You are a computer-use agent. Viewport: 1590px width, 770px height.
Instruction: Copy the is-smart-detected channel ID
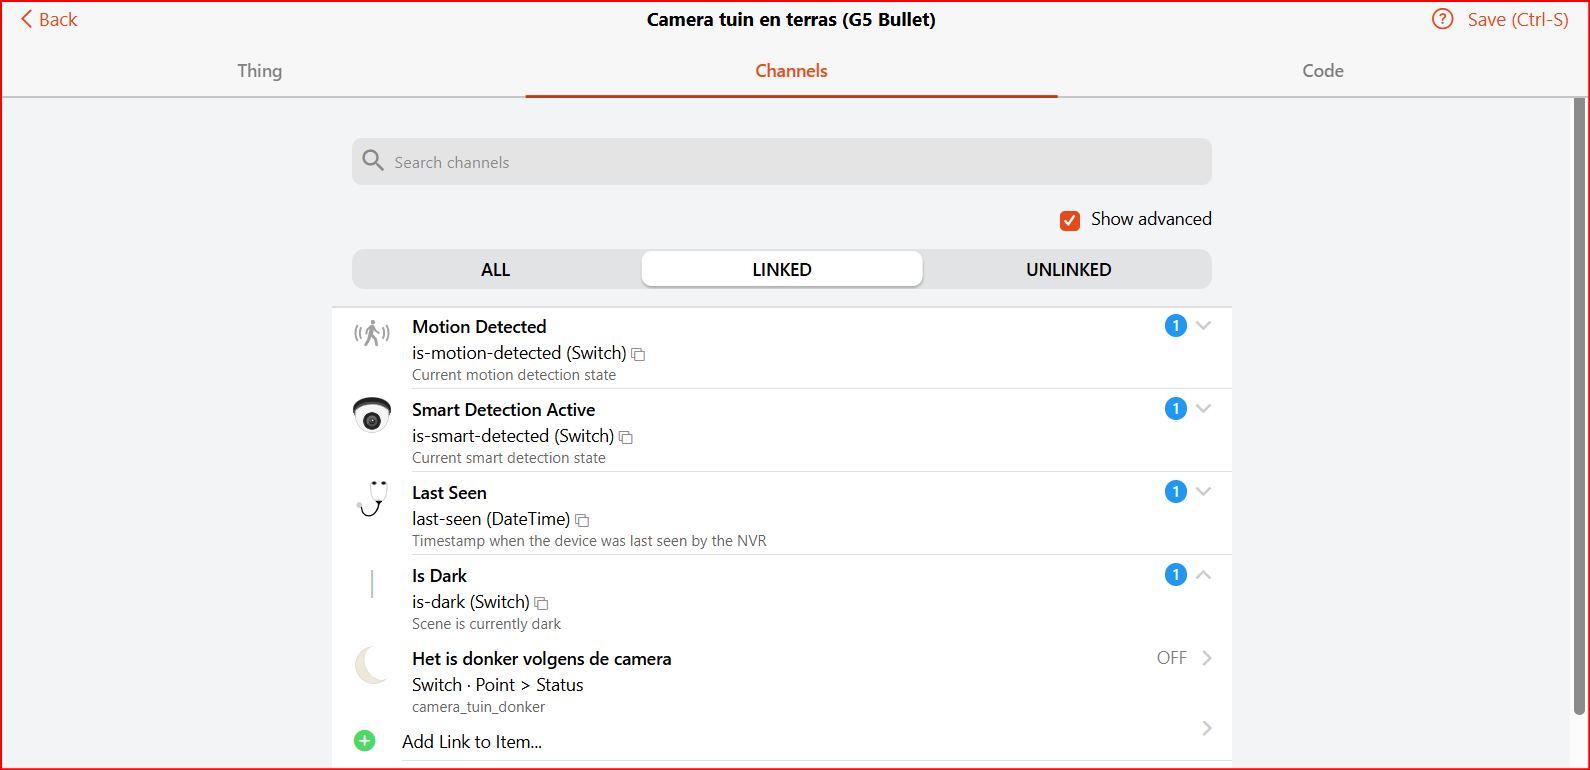[626, 438]
